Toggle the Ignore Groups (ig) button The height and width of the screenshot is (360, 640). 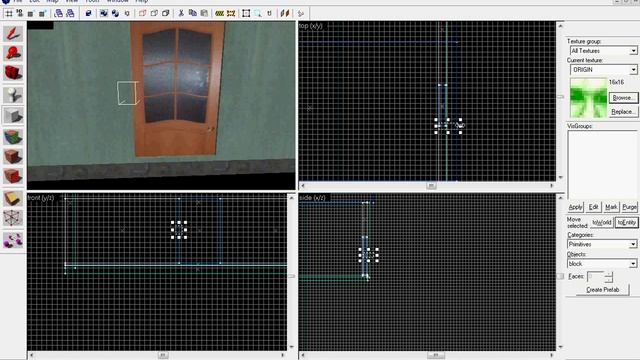pos(127,13)
